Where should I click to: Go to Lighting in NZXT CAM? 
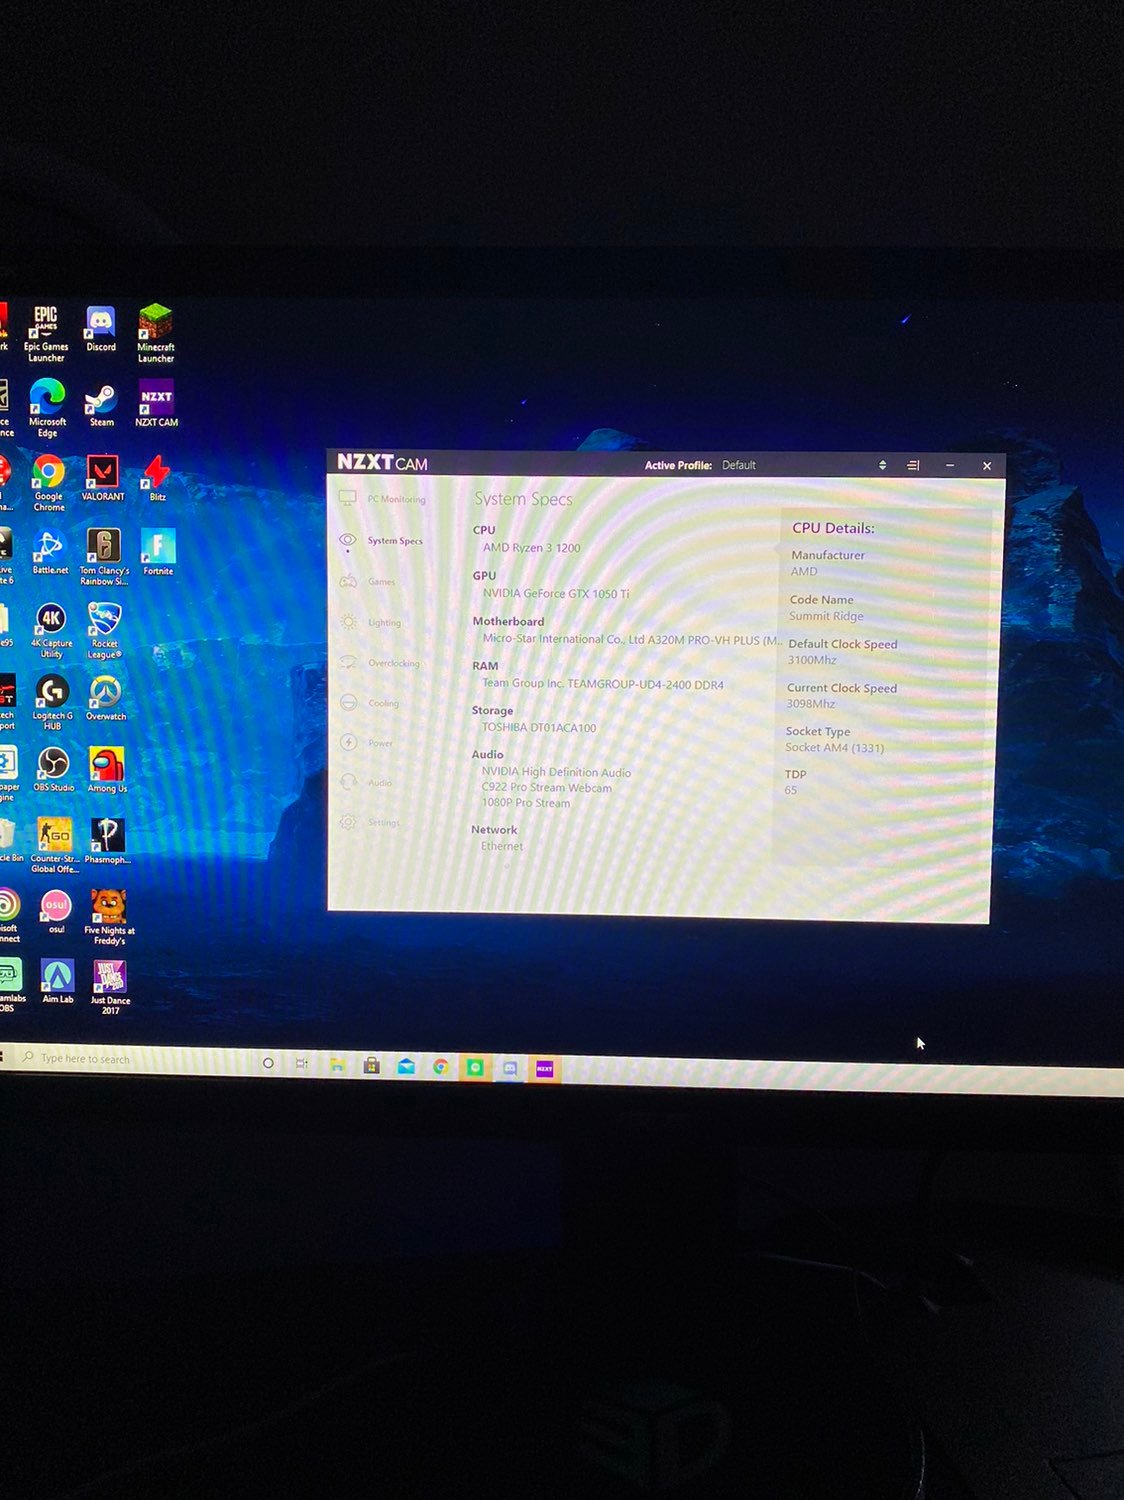coord(371,622)
